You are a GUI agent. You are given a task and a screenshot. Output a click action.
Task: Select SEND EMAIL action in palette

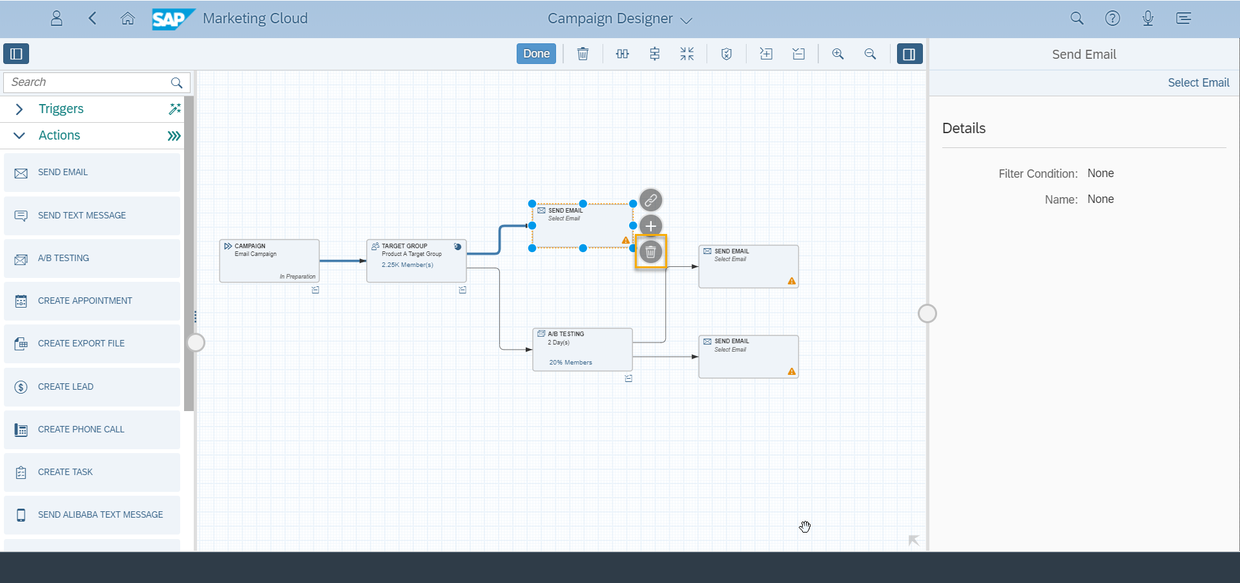(x=92, y=172)
